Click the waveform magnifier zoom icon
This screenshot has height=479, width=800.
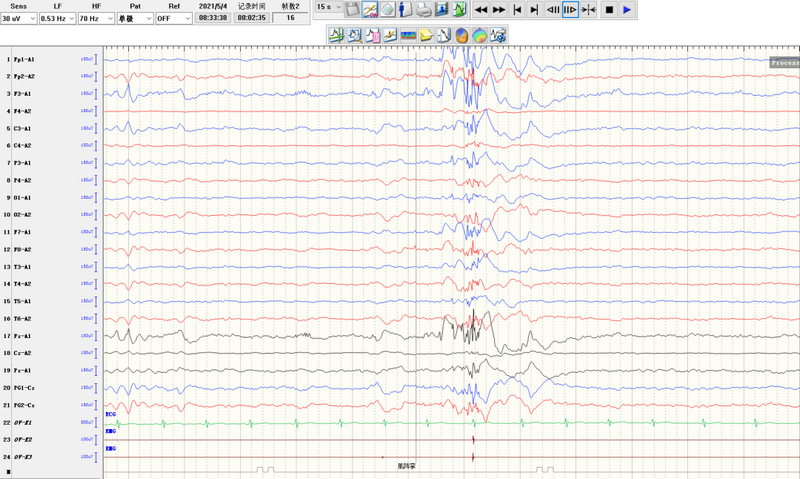353,35
